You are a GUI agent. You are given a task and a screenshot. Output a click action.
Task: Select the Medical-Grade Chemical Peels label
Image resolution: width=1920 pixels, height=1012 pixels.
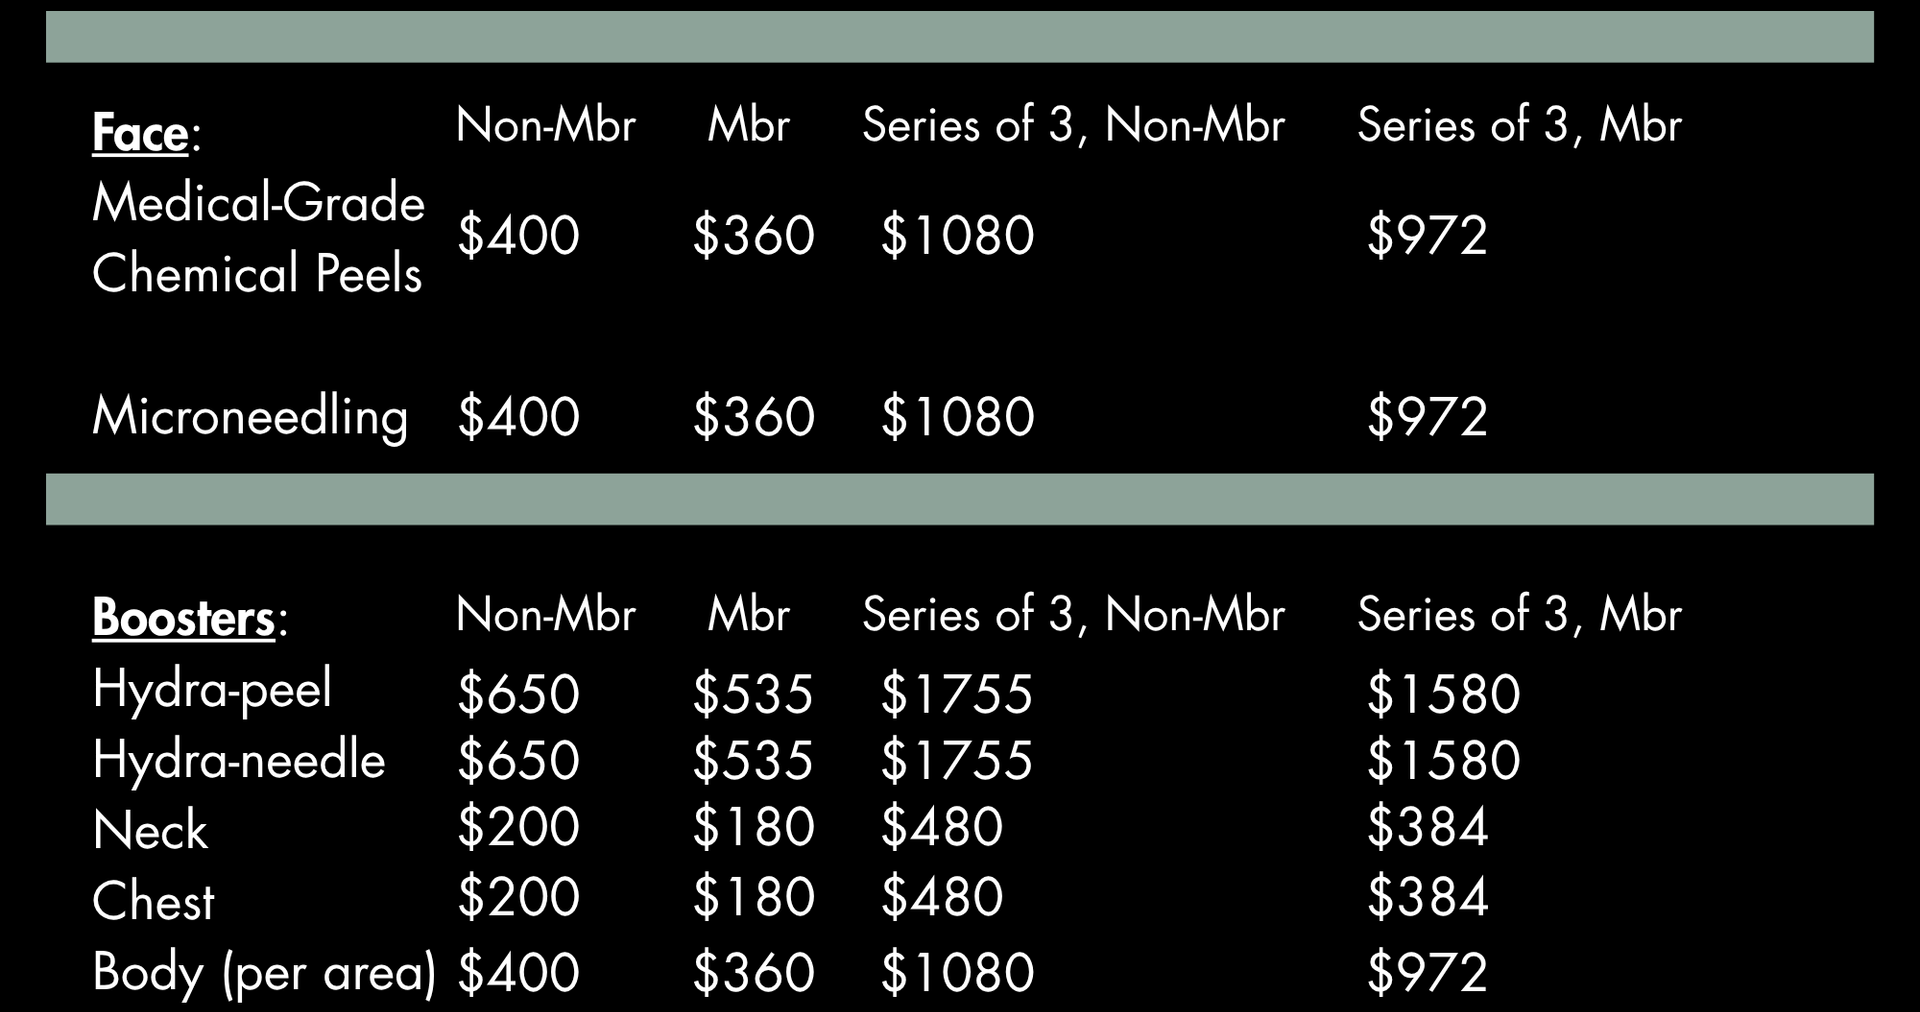click(x=258, y=238)
